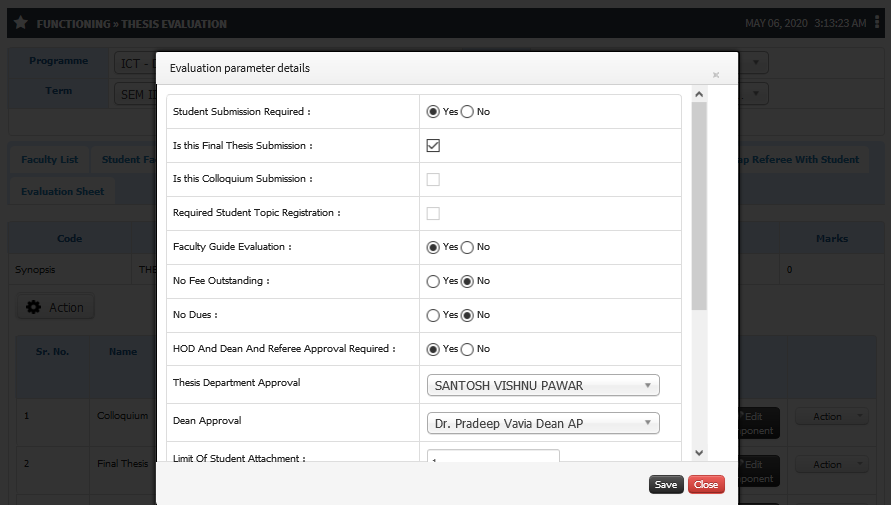Open Dean Approval dropdown

pyautogui.click(x=543, y=423)
